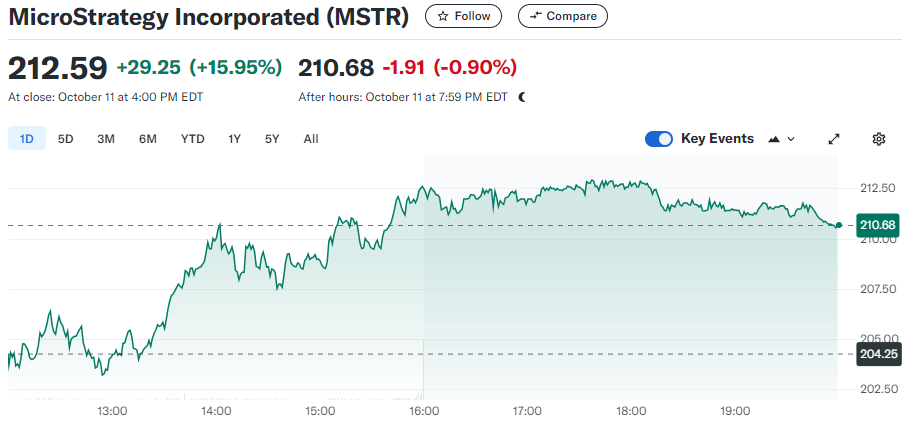Select the 1D time range tab
The height and width of the screenshot is (425, 915).
[x=27, y=139]
